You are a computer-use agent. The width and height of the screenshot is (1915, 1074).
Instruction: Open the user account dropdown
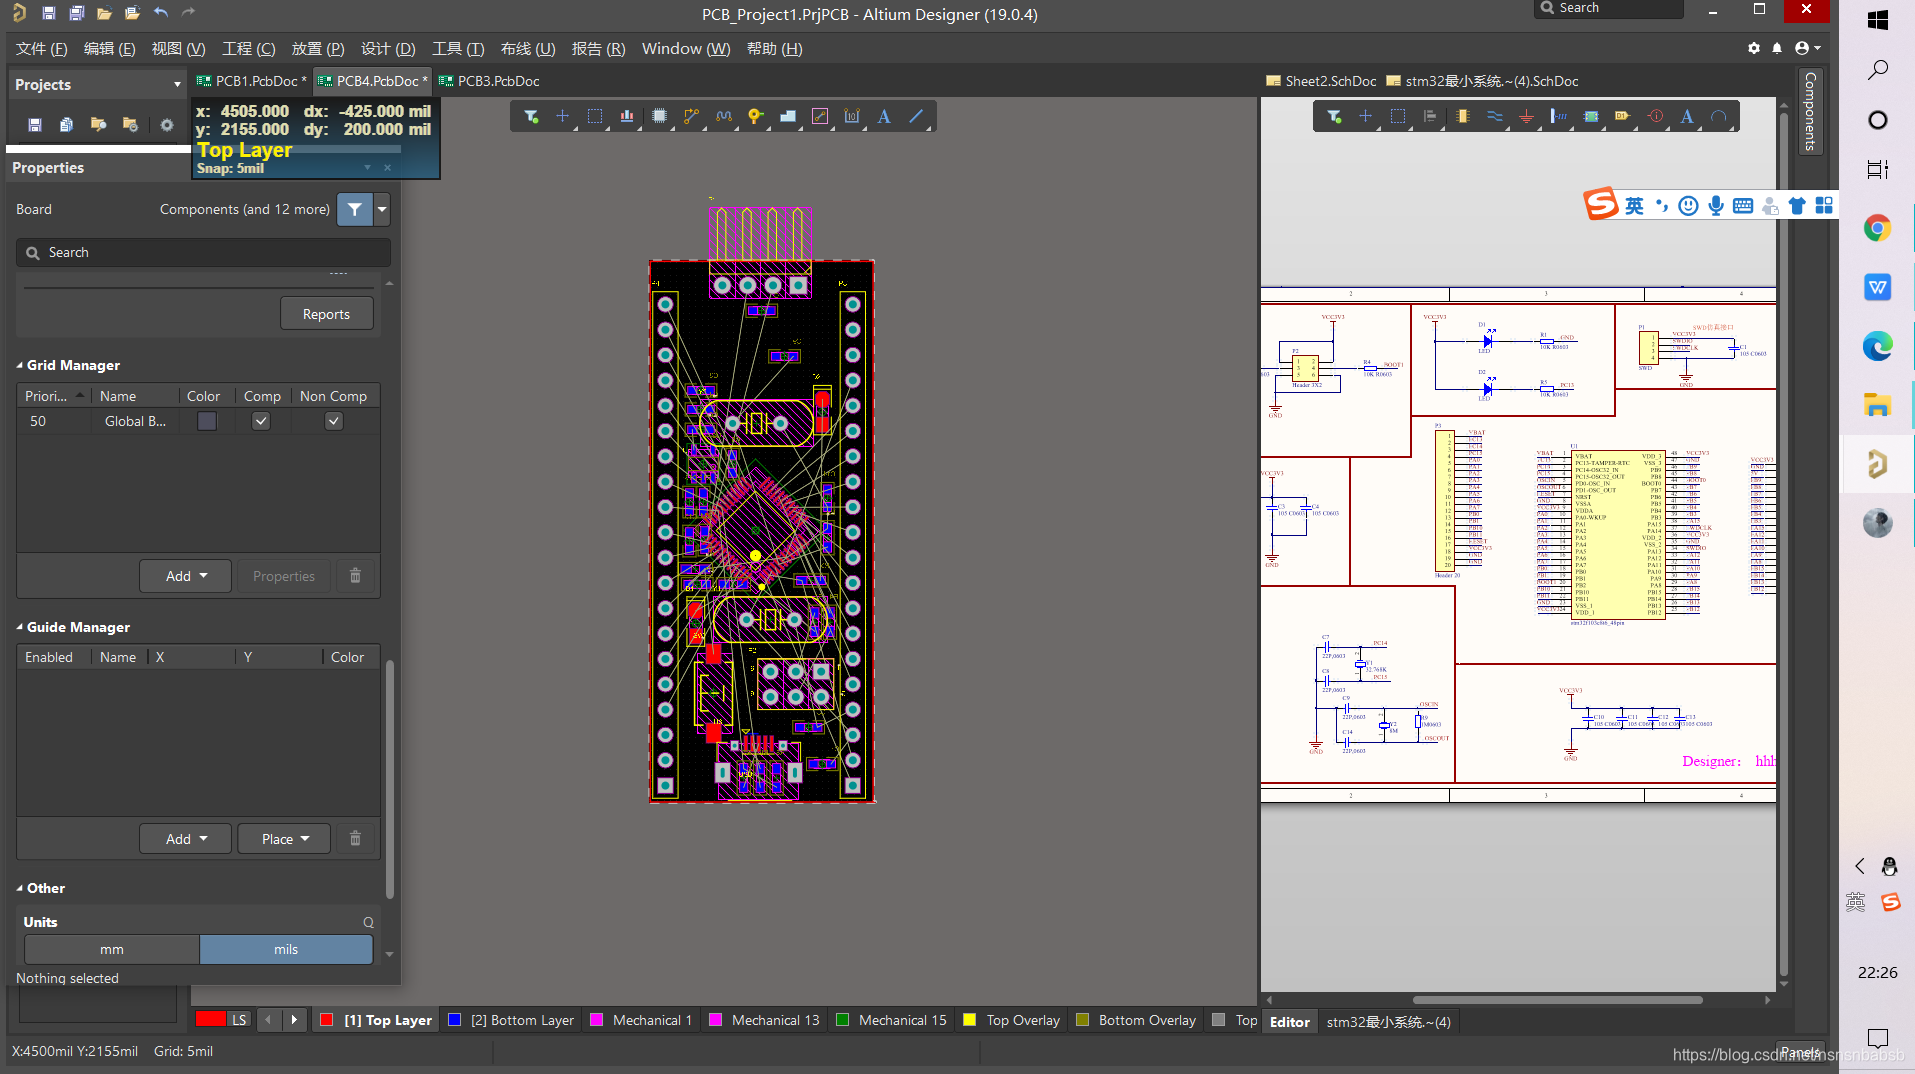pos(1808,48)
